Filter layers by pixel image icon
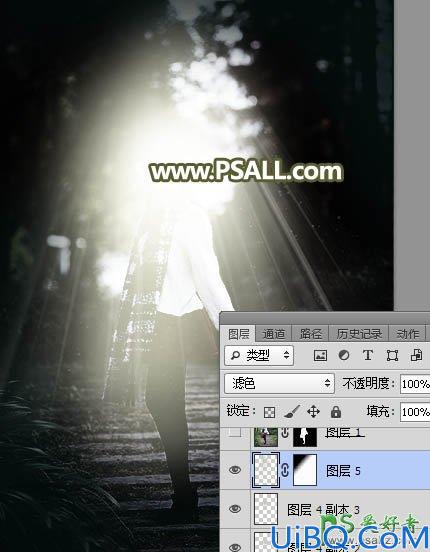The image size is (430, 552). pyautogui.click(x=320, y=356)
